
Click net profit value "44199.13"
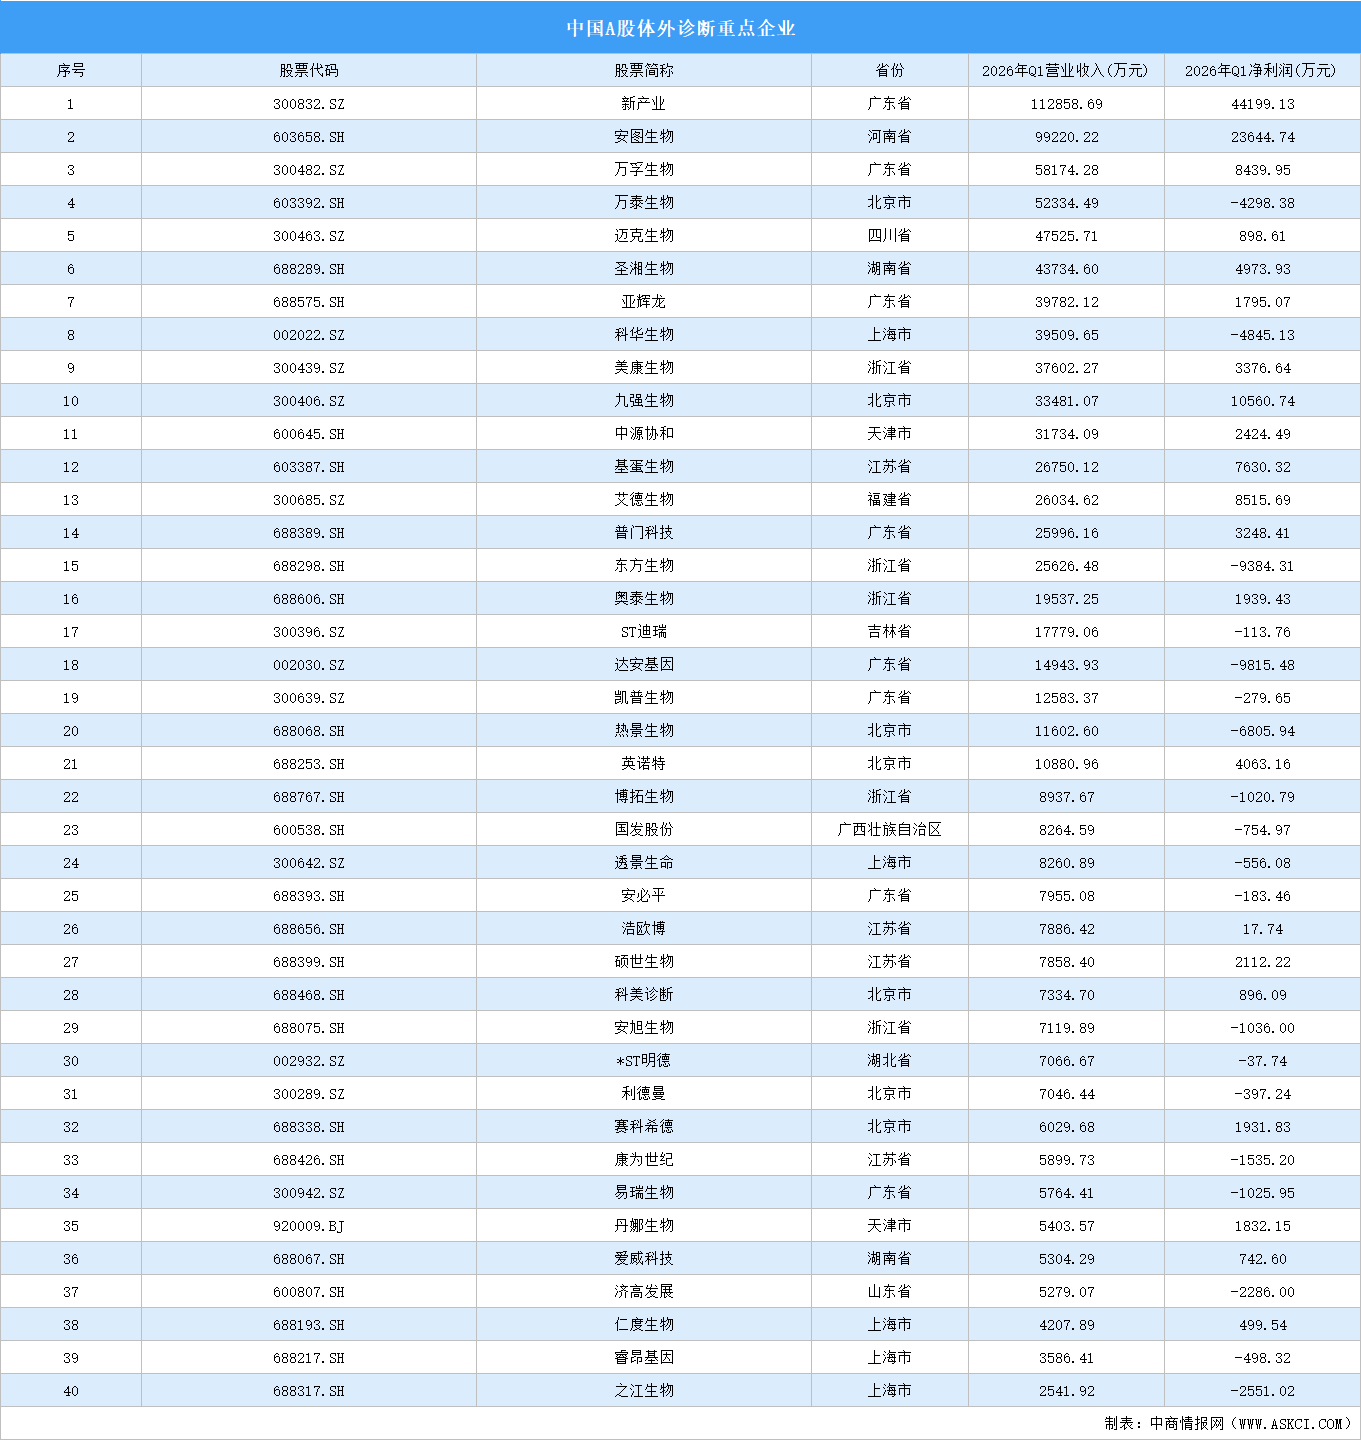1262,104
